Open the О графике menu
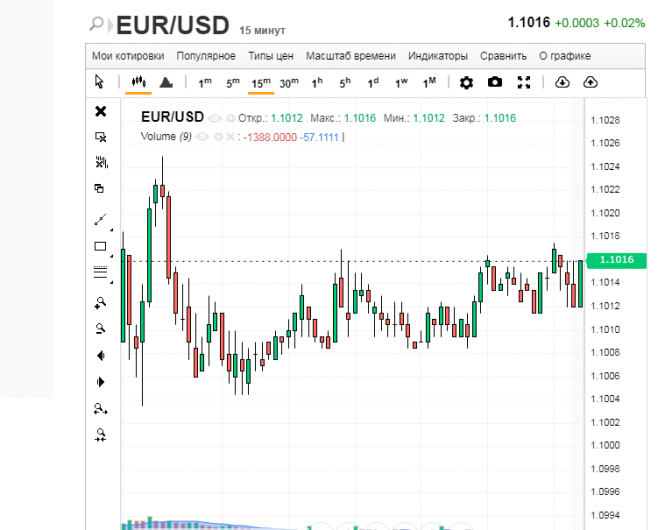665x530 pixels. pyautogui.click(x=565, y=56)
